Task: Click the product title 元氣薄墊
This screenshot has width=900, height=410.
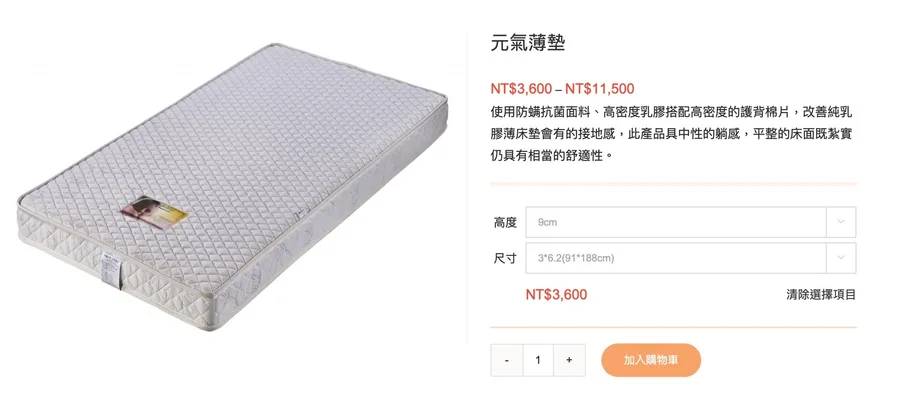Action: [528, 43]
